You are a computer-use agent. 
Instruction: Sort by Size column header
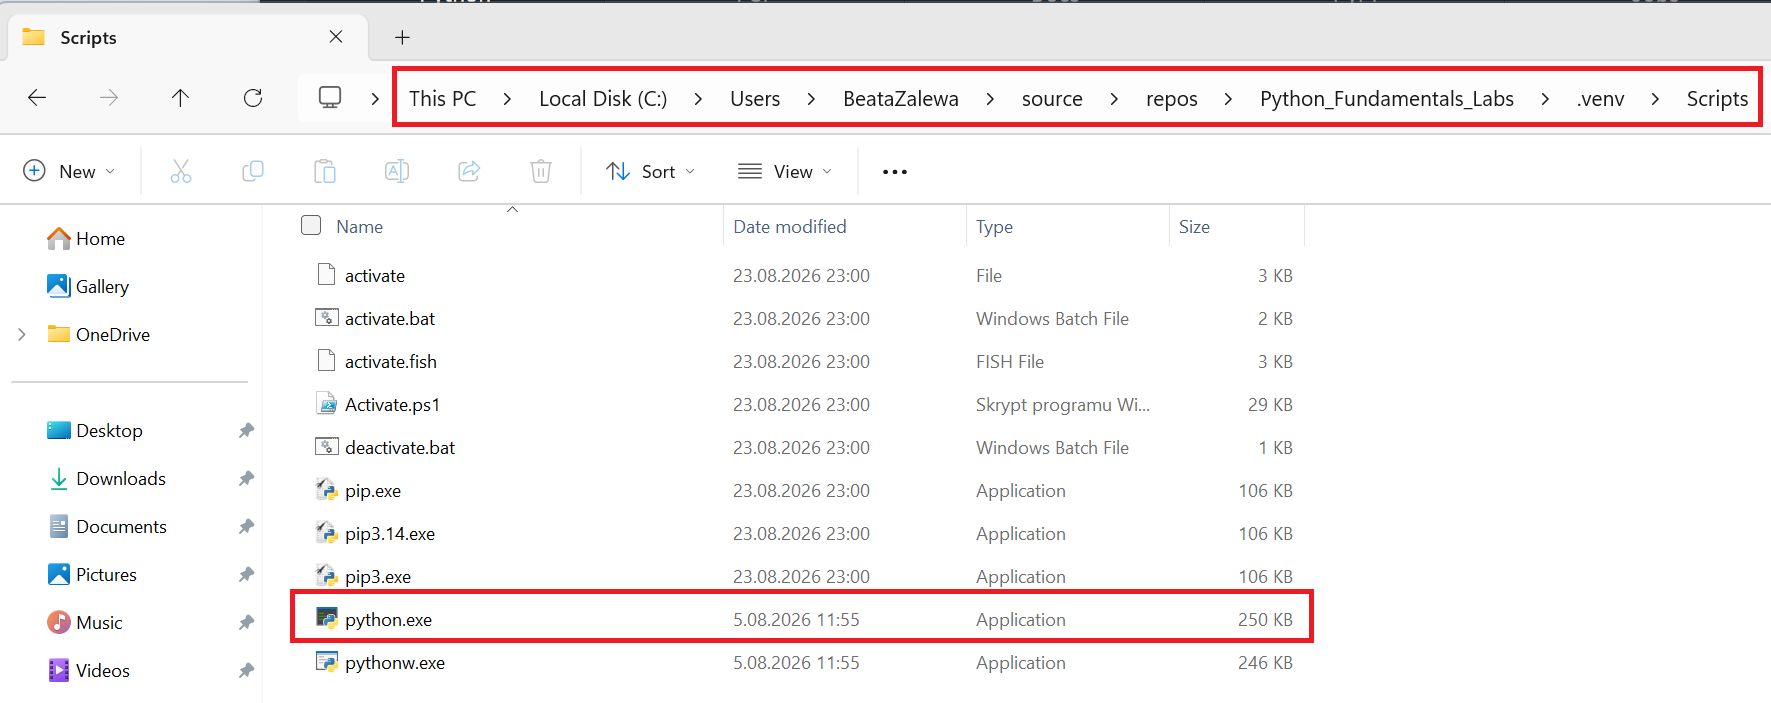point(1194,226)
